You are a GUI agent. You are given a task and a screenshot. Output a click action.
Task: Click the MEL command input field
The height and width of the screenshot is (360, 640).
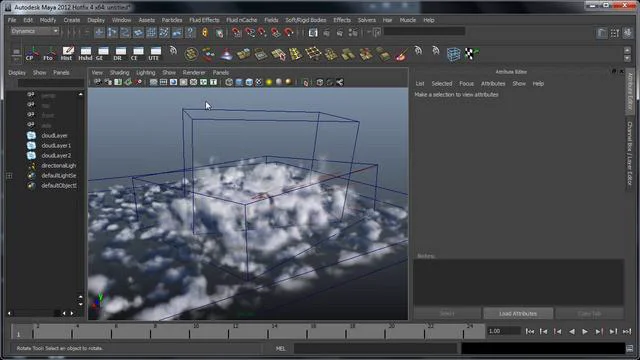375,349
